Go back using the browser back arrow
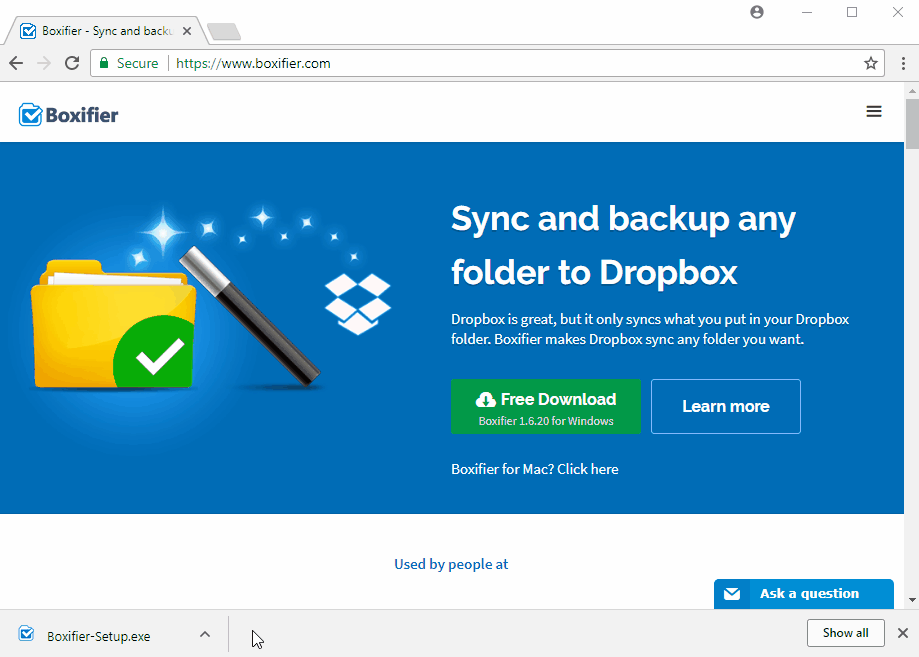 pyautogui.click(x=16, y=63)
